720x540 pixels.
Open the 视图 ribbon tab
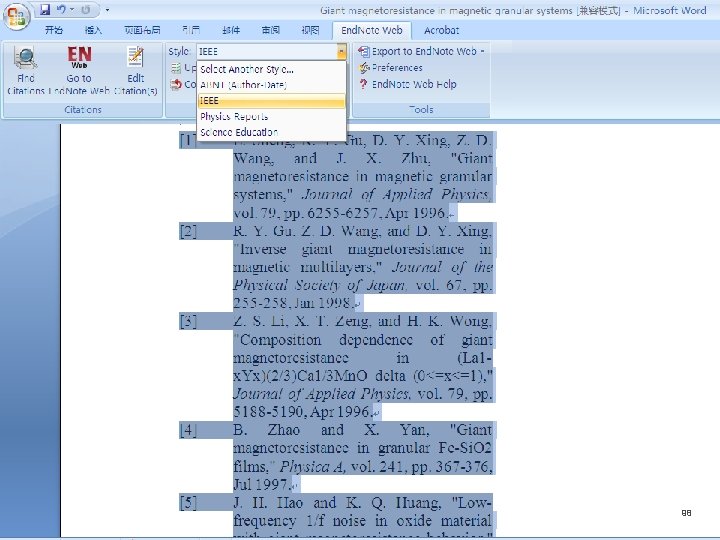(x=310, y=30)
